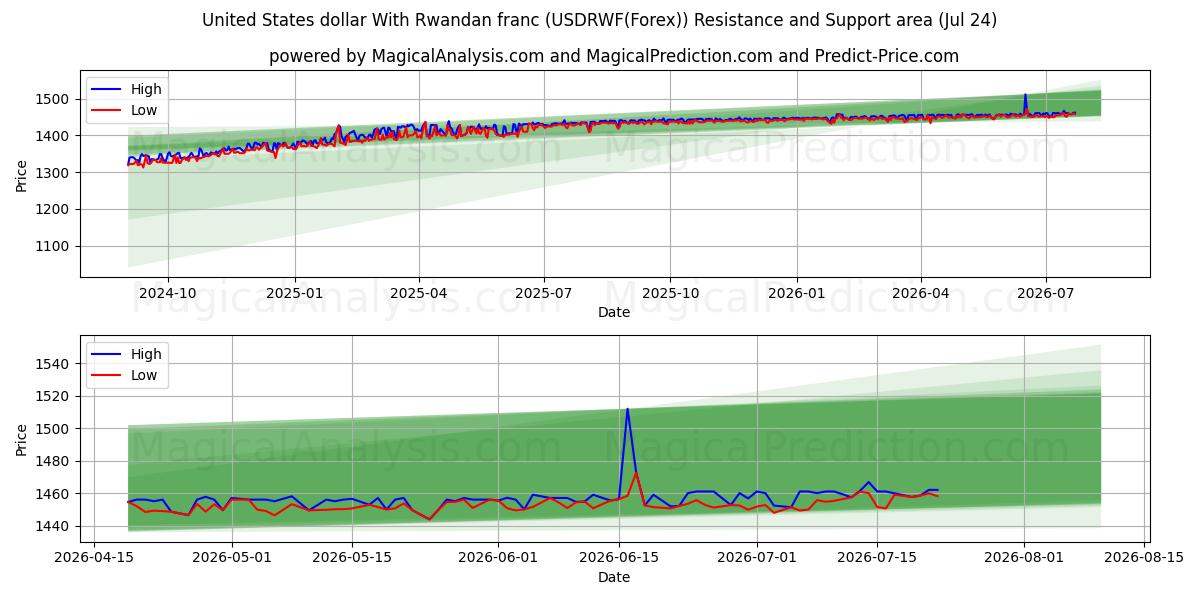Click the 'Price' y-axis label of the lower chart
1200x600 pixels.
[x=22, y=439]
